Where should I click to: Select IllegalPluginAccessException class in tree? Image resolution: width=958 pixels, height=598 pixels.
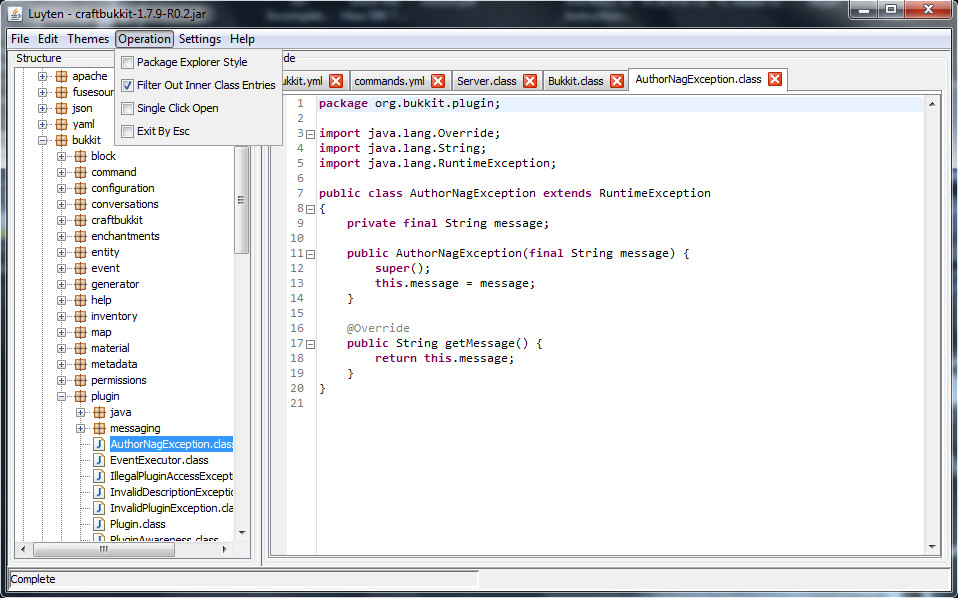point(172,476)
